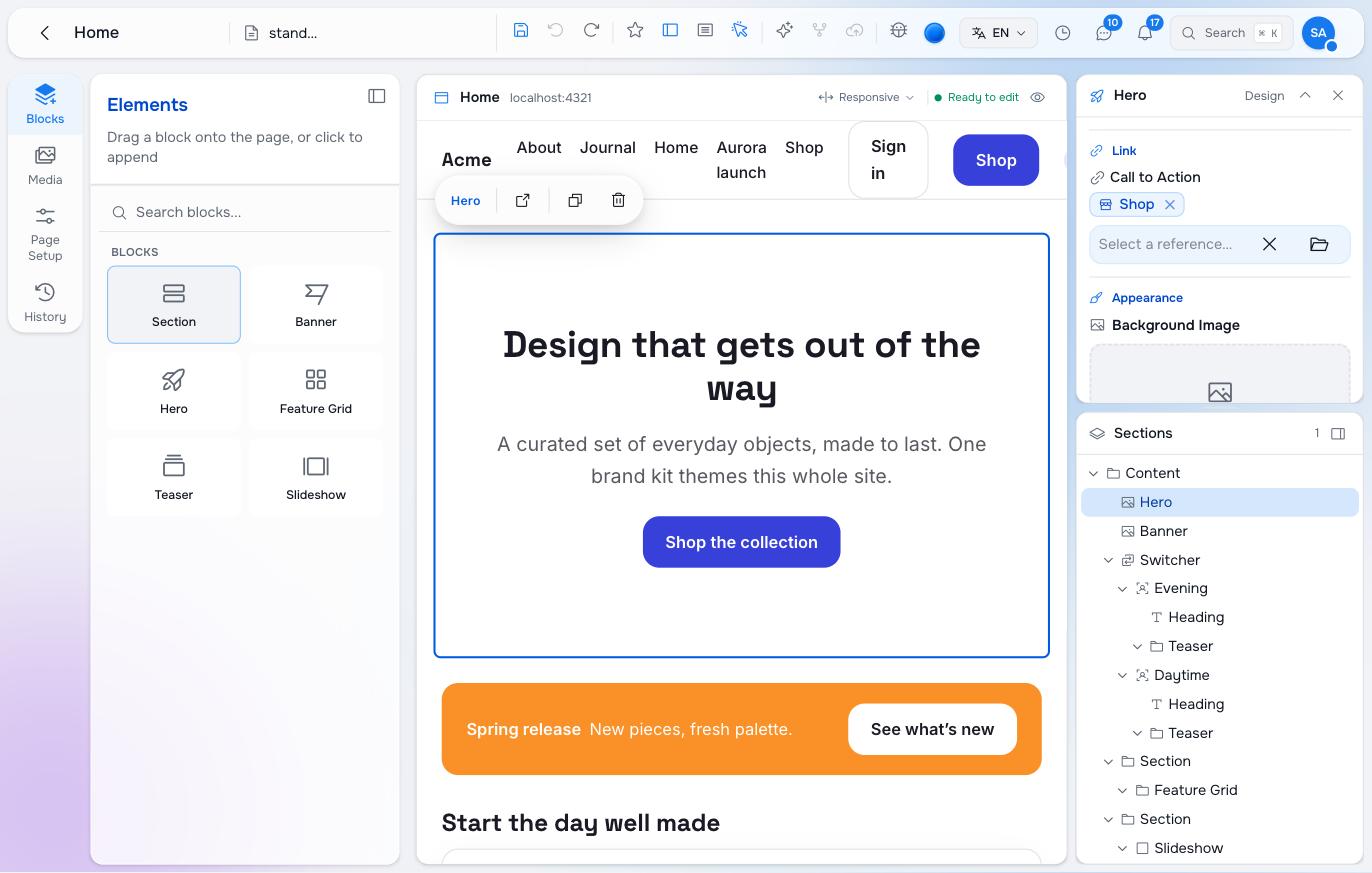Click the redo arrow icon
Image resolution: width=1372 pixels, height=873 pixels.
click(591, 31)
